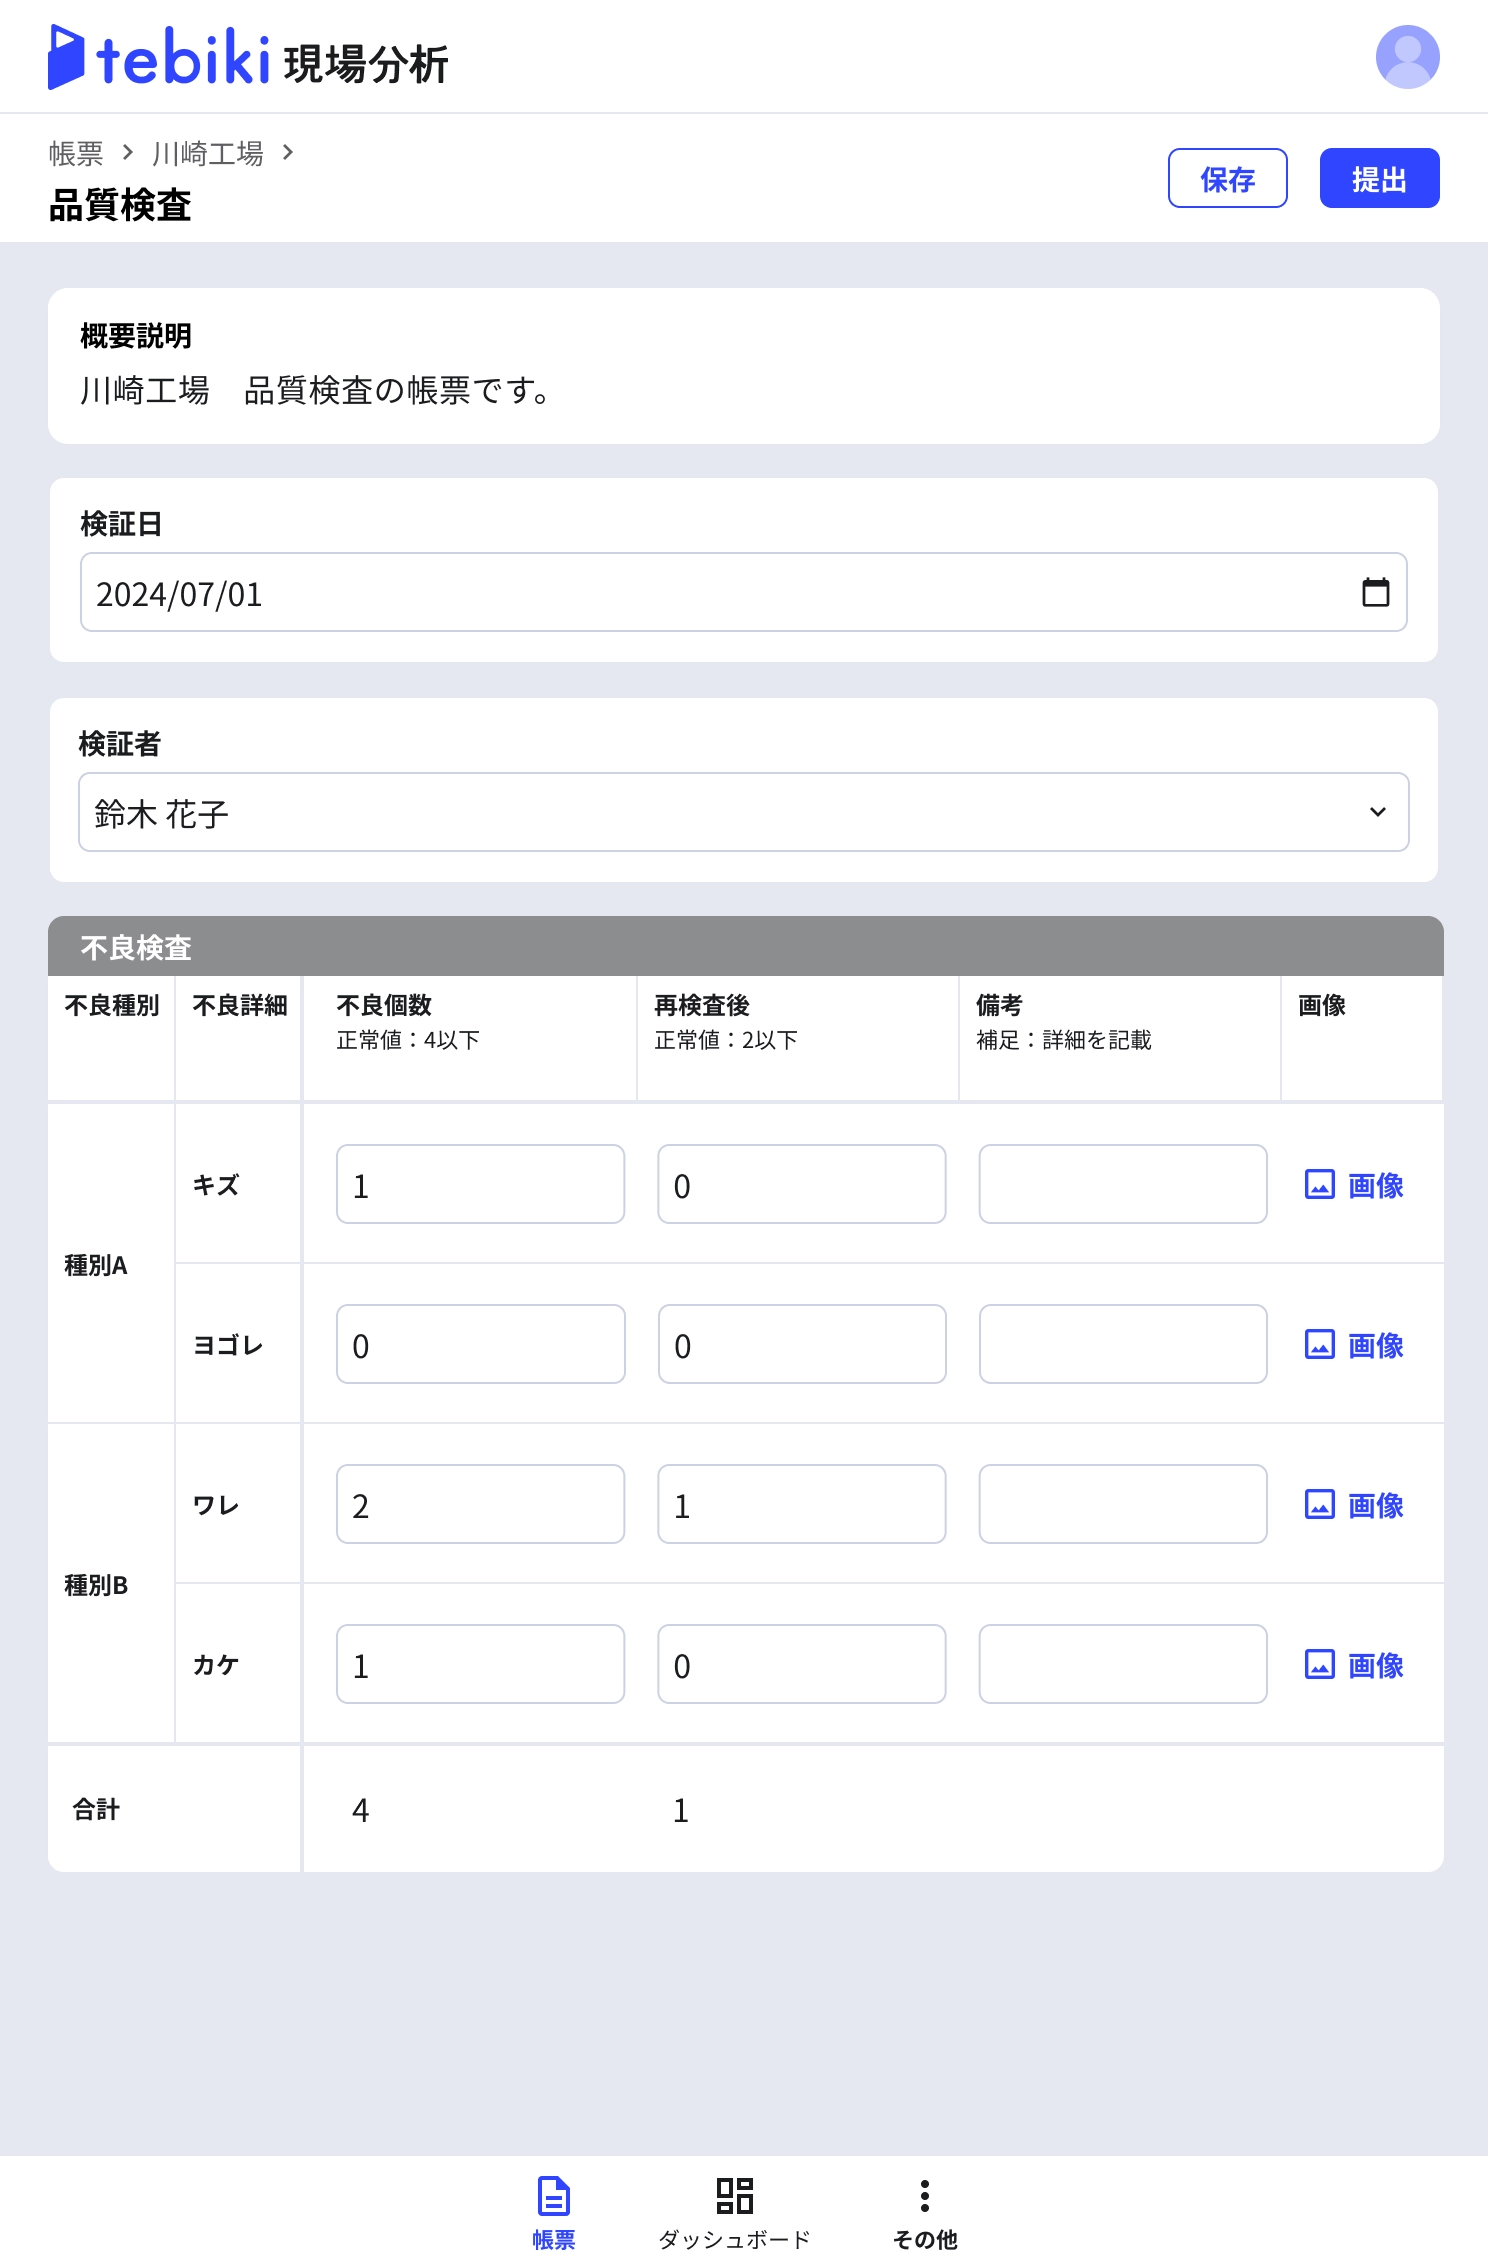The image size is (1488, 2266).
Task: Select the 帳票 tab in bottom navigation
Action: point(554,2212)
